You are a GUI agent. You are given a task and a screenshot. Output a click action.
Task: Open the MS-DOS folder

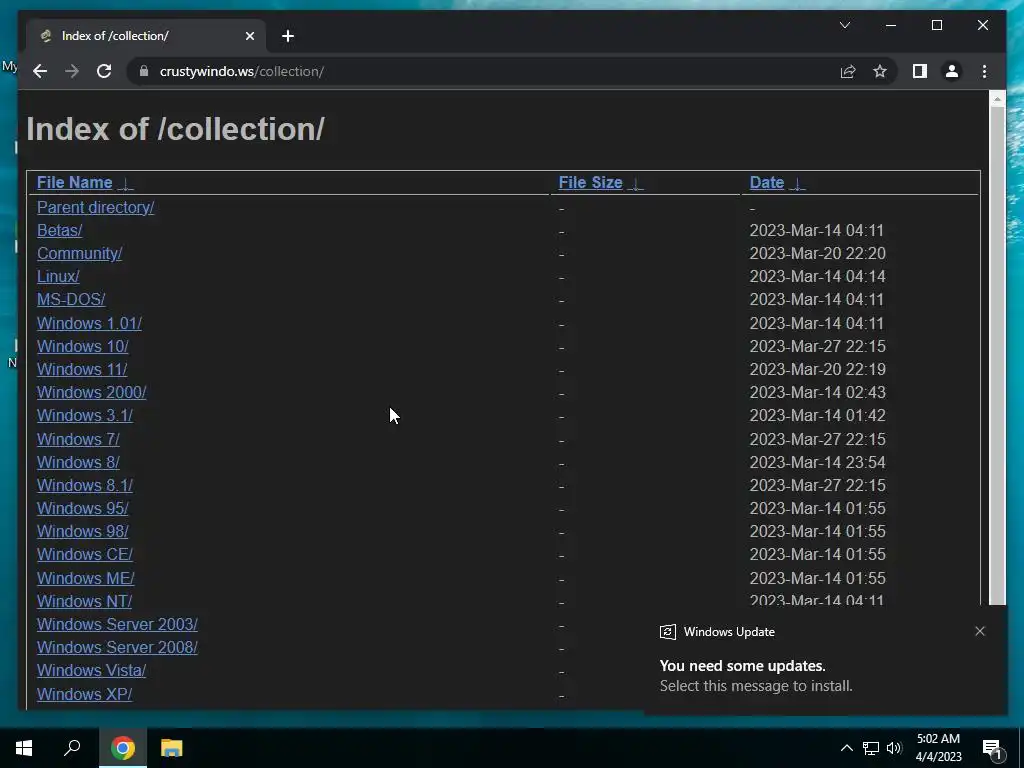point(71,300)
